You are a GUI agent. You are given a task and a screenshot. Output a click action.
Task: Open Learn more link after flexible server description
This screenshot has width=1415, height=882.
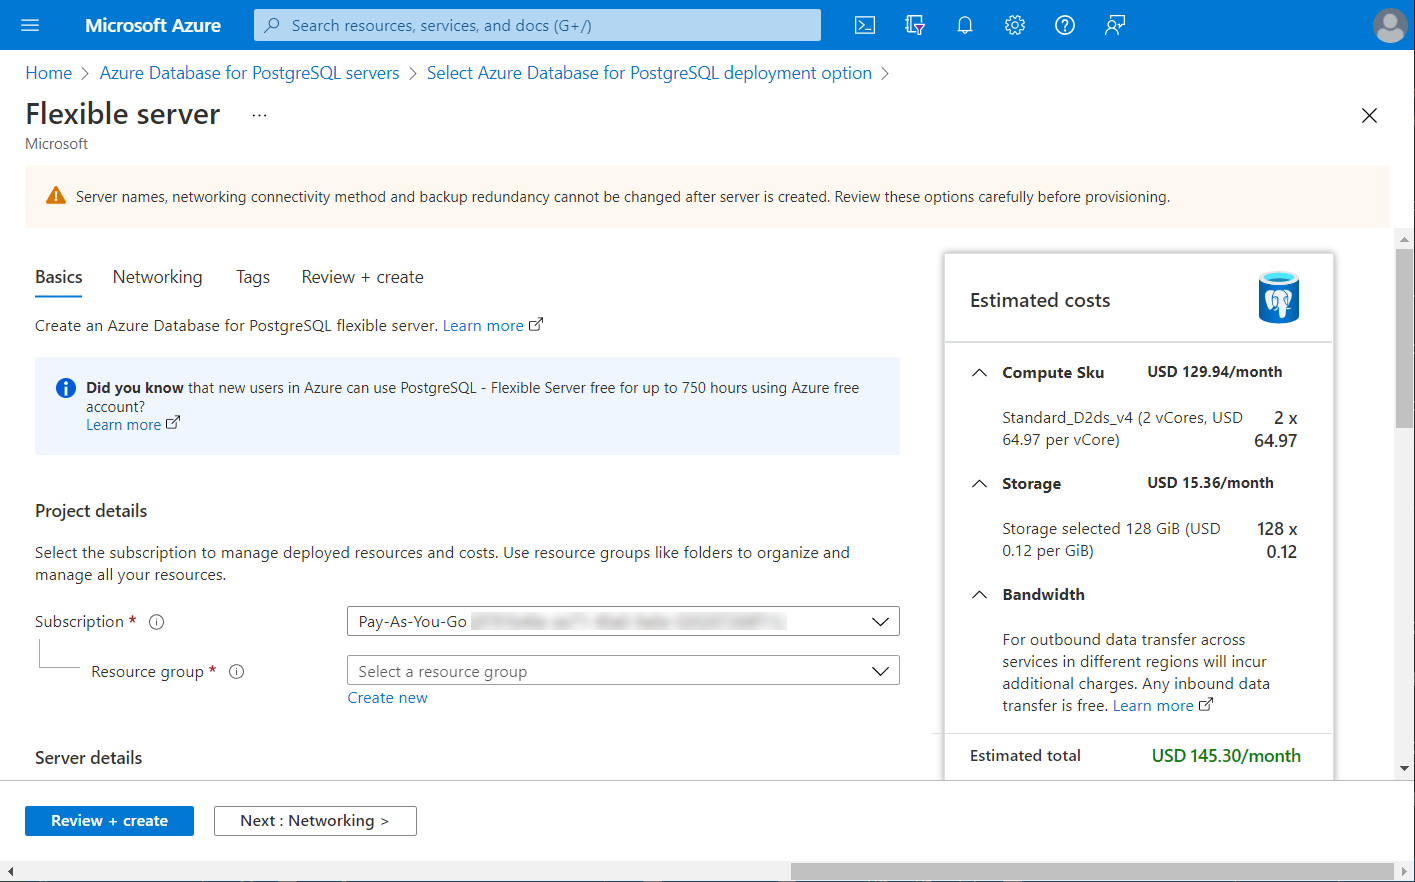(x=493, y=326)
